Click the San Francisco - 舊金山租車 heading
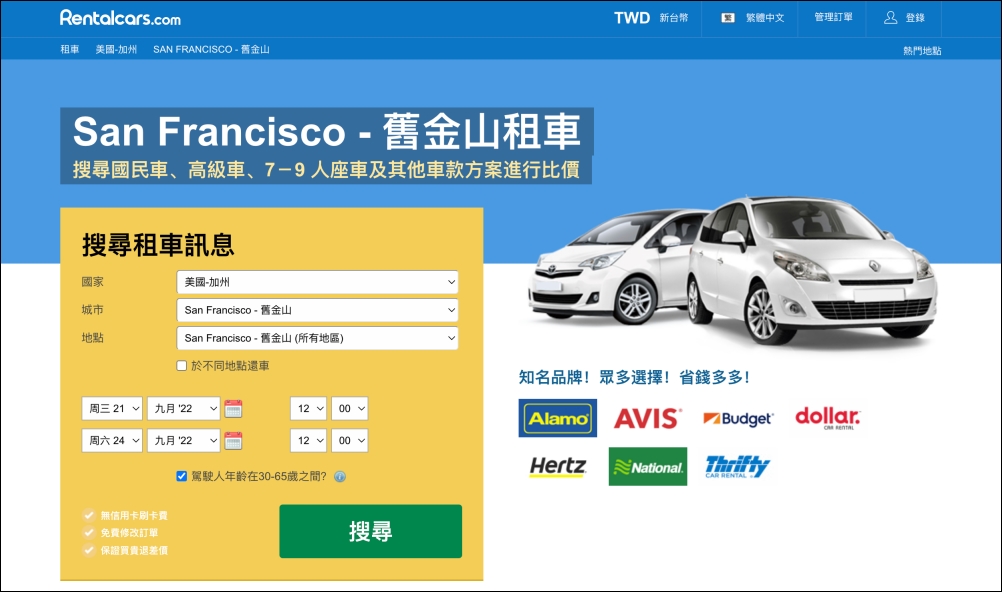This screenshot has width=1002, height=592. click(327, 132)
